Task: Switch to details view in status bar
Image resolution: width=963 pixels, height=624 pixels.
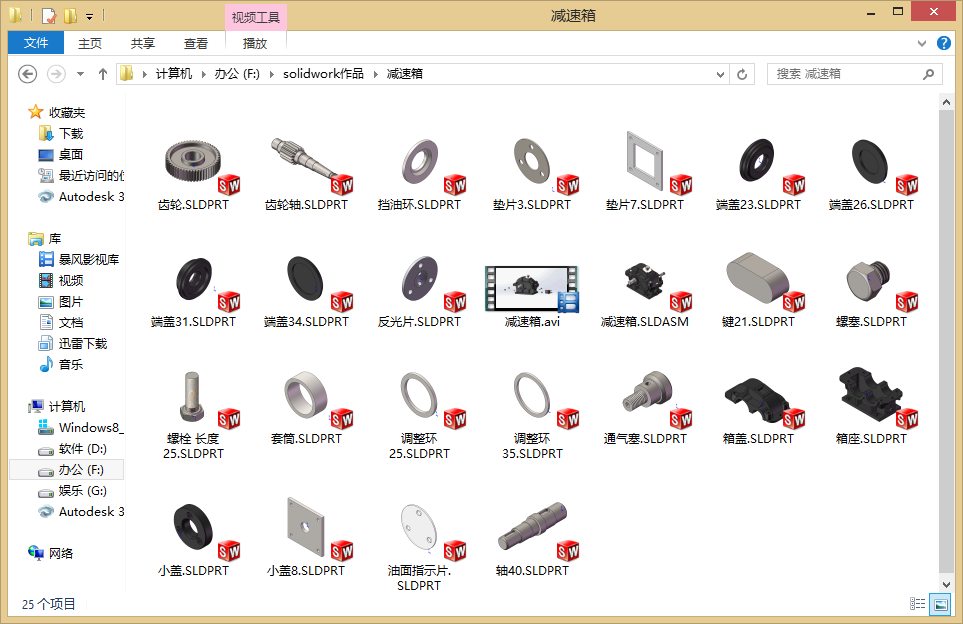Action: tap(918, 604)
